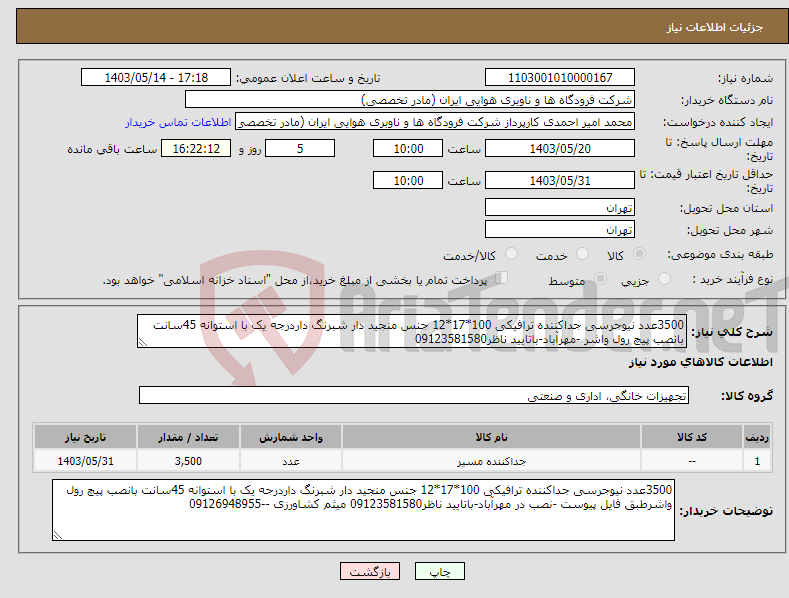Click the نام کالا column header

coord(491,437)
